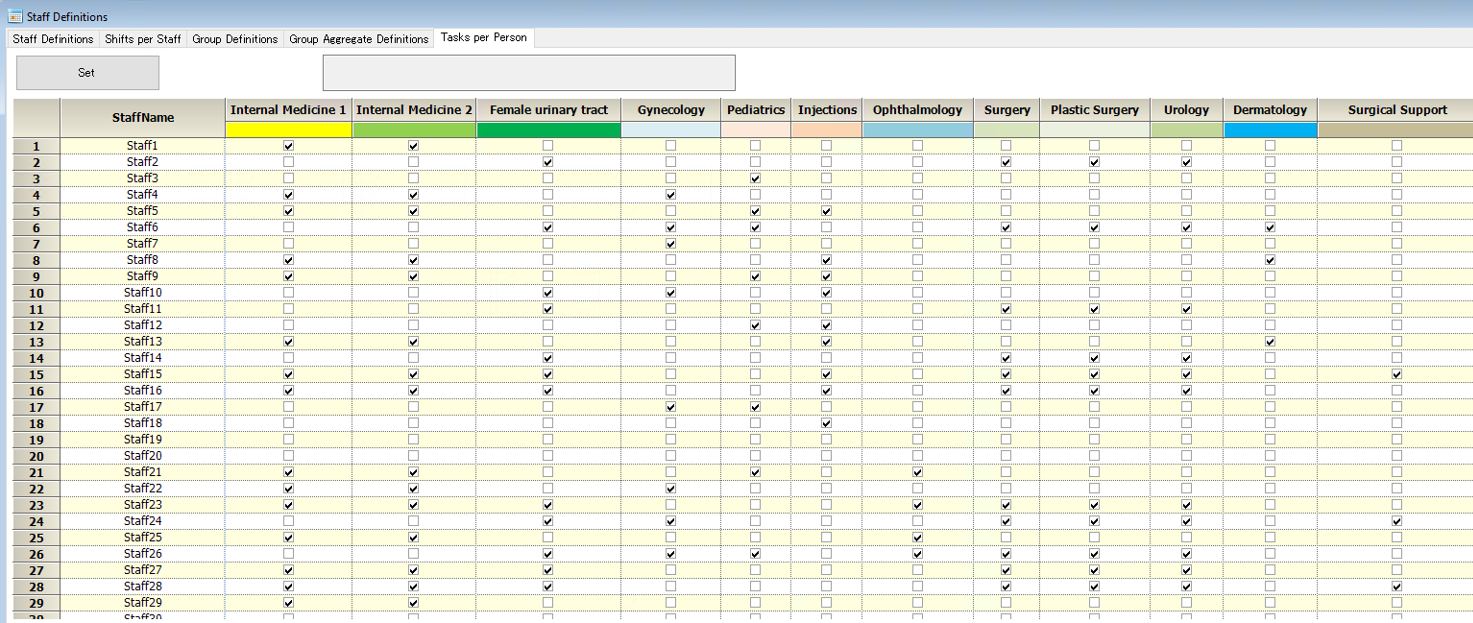Switch to the Shifts per Staff tab
The height and width of the screenshot is (623, 1473).
point(143,39)
